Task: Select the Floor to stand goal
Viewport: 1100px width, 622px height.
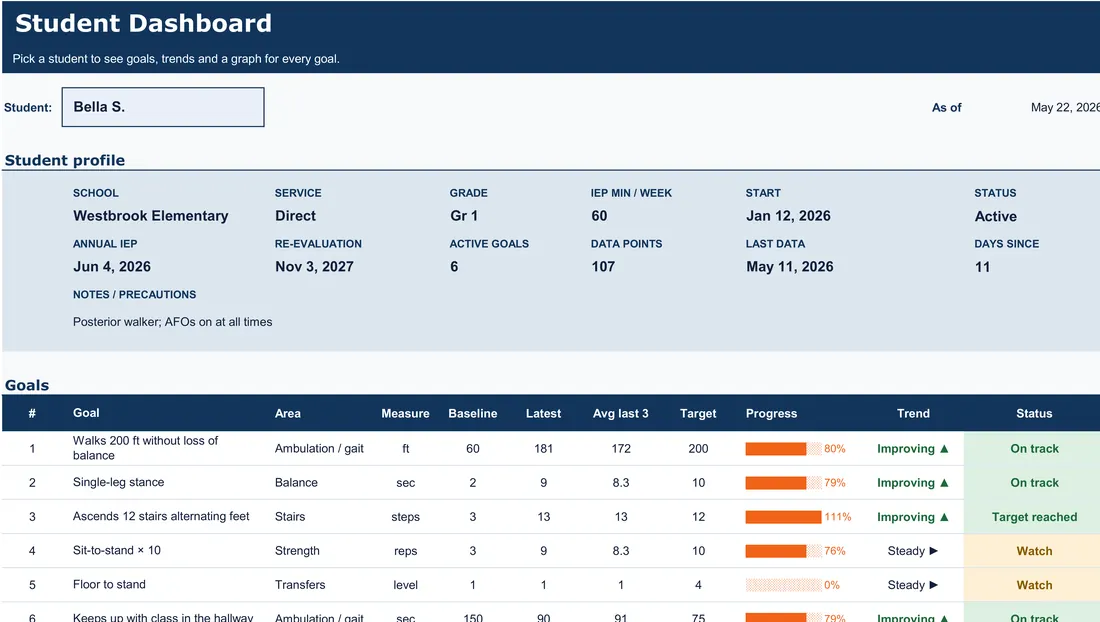Action: pyautogui.click(x=109, y=584)
